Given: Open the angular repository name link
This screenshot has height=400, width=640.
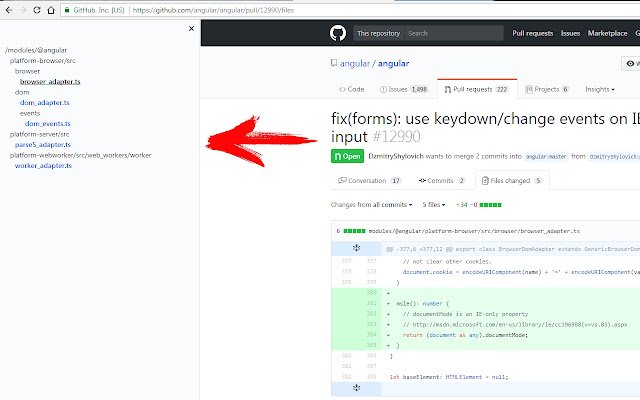Looking at the screenshot, I should click(x=393, y=64).
